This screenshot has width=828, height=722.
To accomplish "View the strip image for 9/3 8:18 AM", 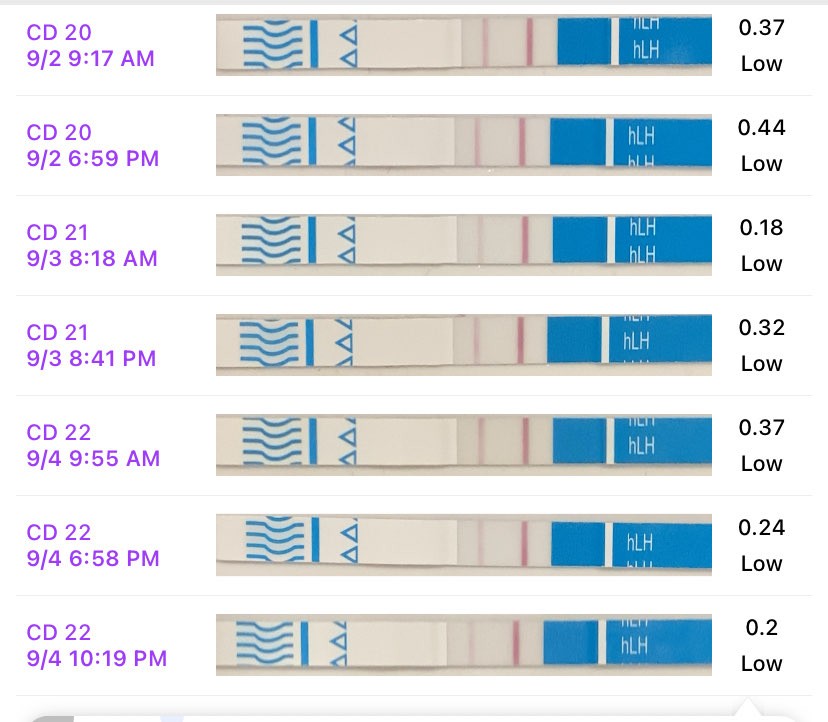I will tap(463, 245).
